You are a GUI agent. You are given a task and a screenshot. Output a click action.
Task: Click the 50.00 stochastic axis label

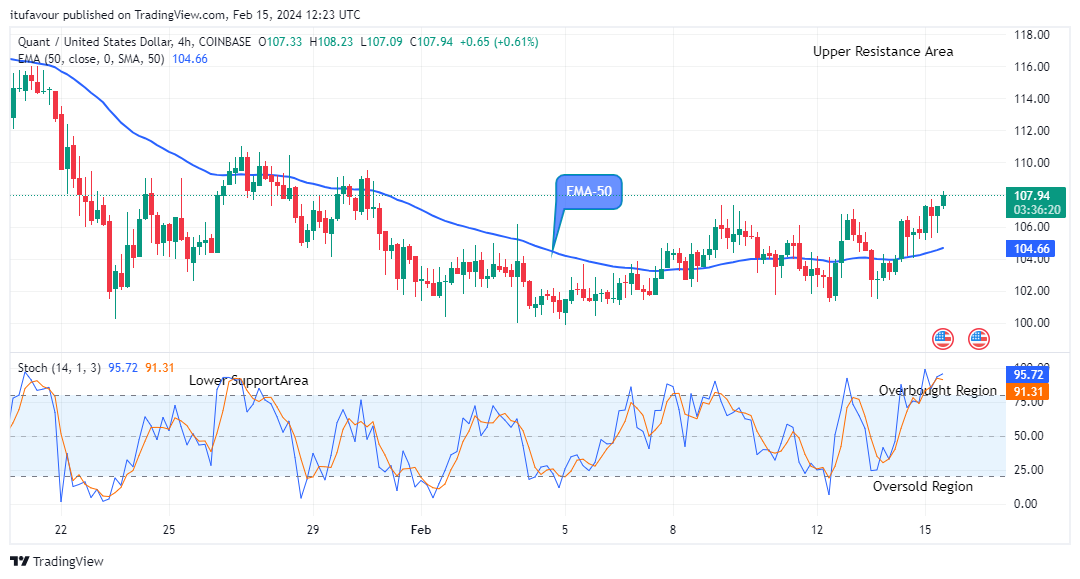(1029, 436)
